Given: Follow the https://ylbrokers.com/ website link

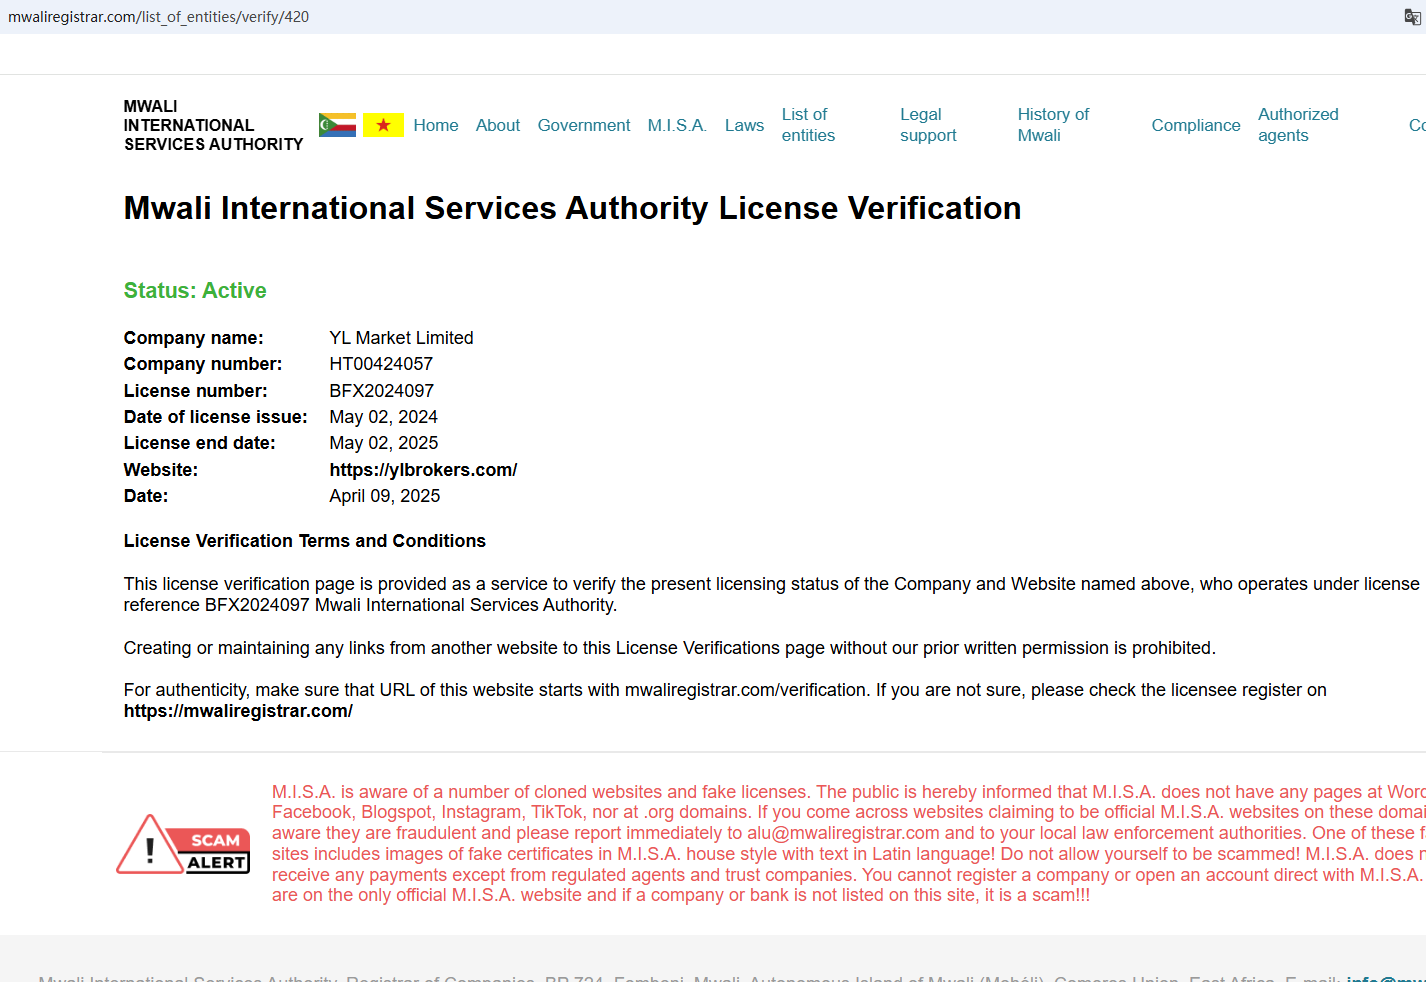Looking at the screenshot, I should coord(423,470).
